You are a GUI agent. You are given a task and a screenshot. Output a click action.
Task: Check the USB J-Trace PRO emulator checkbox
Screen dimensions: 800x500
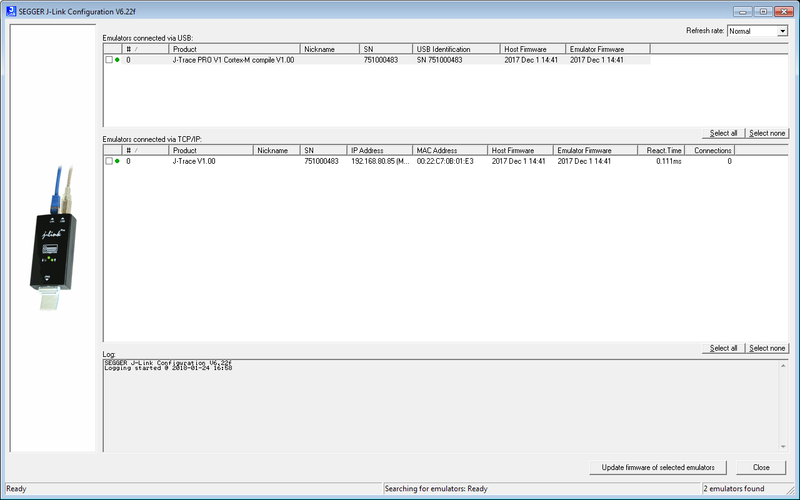tap(109, 60)
